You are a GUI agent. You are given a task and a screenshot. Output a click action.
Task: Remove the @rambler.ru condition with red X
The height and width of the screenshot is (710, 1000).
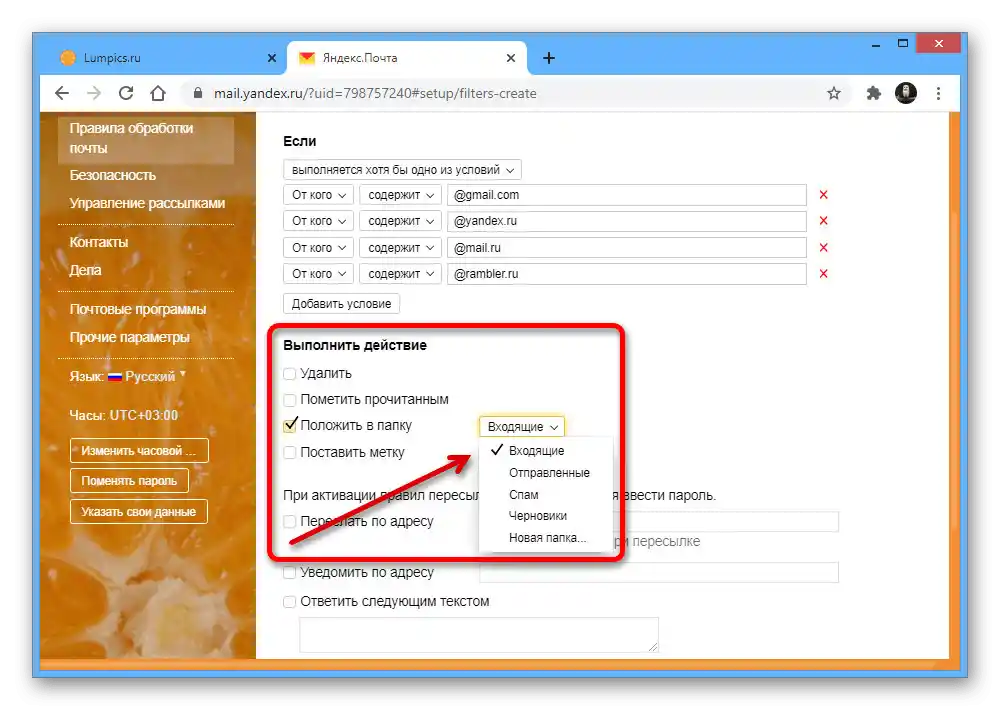pos(823,274)
